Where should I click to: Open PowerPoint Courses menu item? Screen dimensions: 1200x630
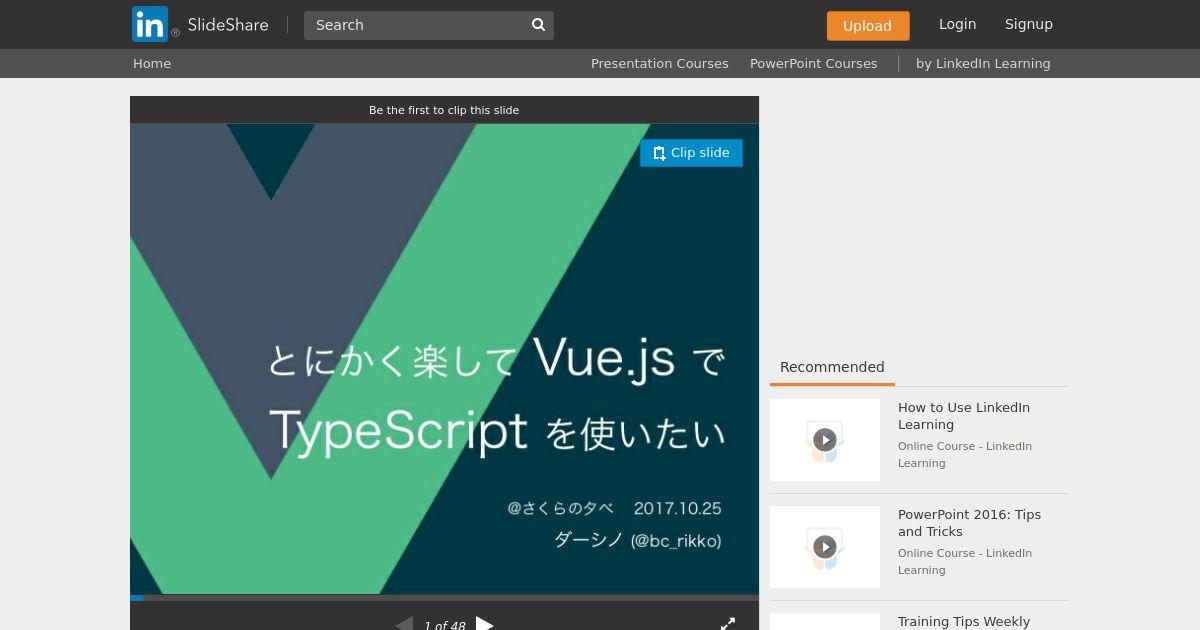813,63
